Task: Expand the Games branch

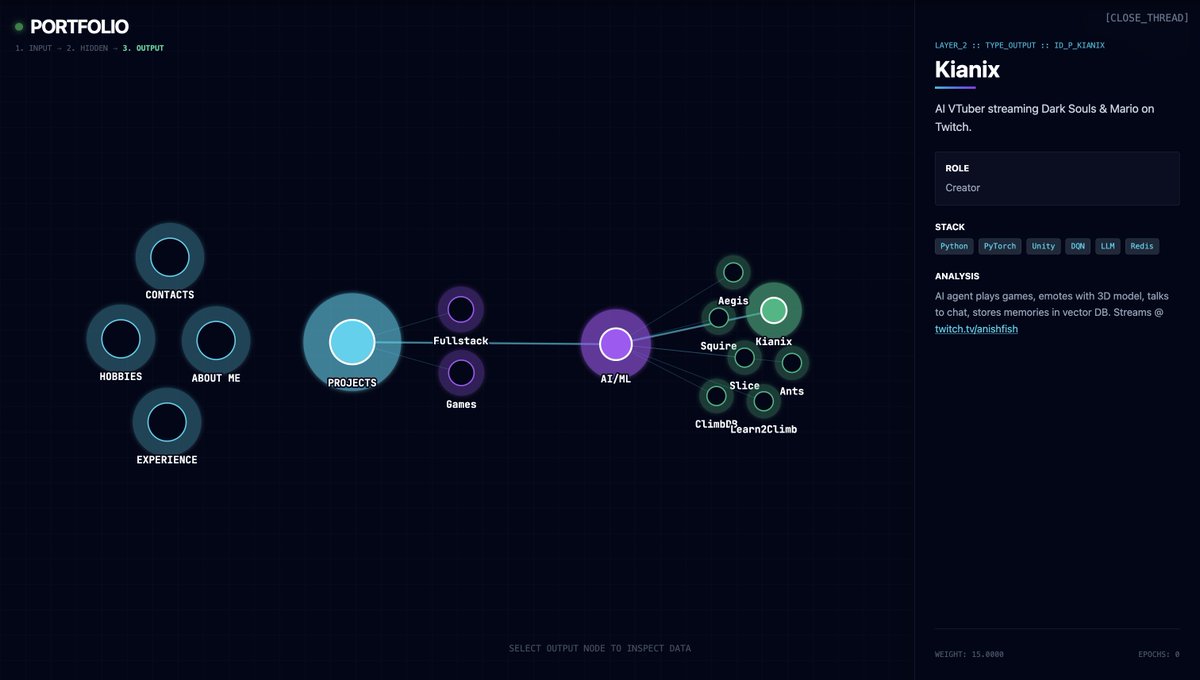Action: coord(461,373)
